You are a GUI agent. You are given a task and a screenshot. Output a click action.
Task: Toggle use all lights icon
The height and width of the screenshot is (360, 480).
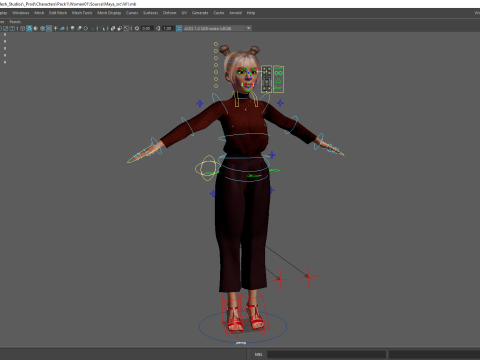point(55,28)
